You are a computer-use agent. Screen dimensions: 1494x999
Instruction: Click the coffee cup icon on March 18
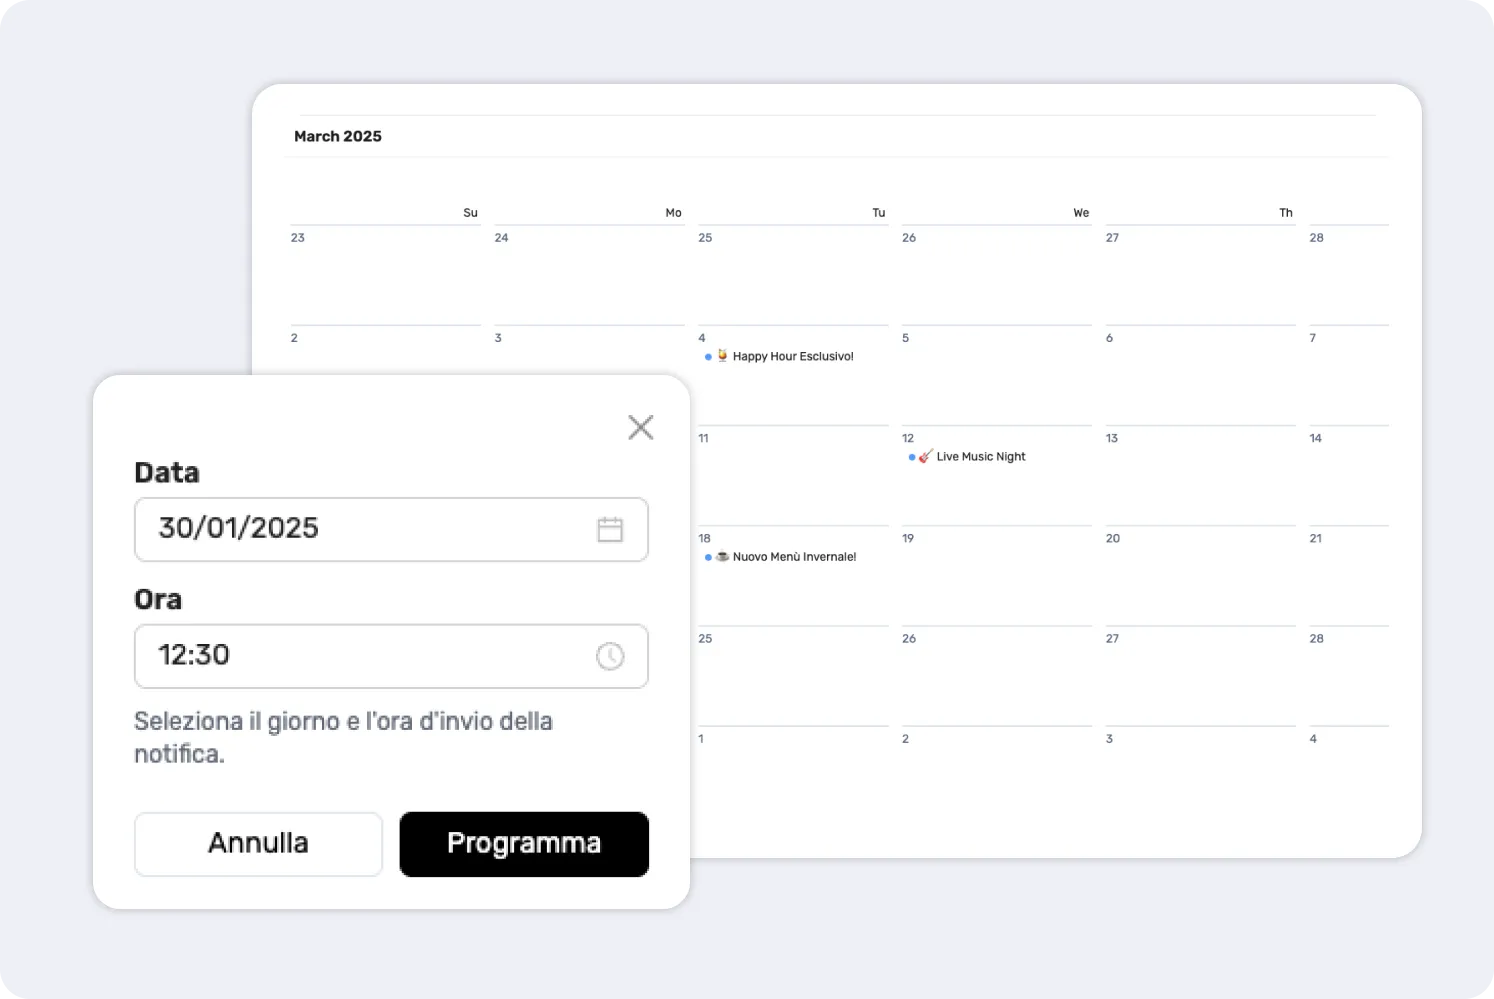pyautogui.click(x=722, y=557)
